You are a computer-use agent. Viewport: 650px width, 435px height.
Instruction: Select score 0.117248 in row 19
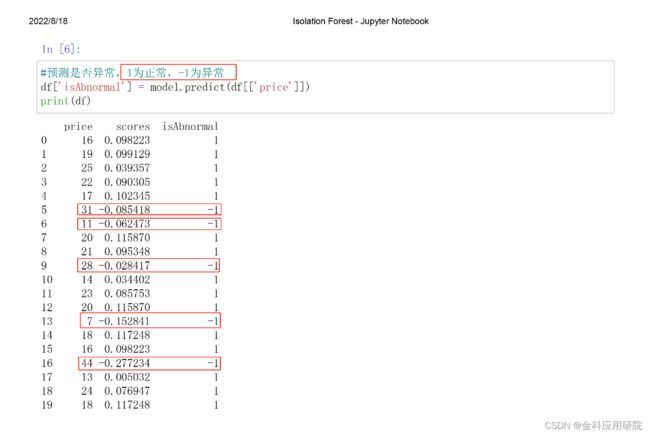coord(127,405)
